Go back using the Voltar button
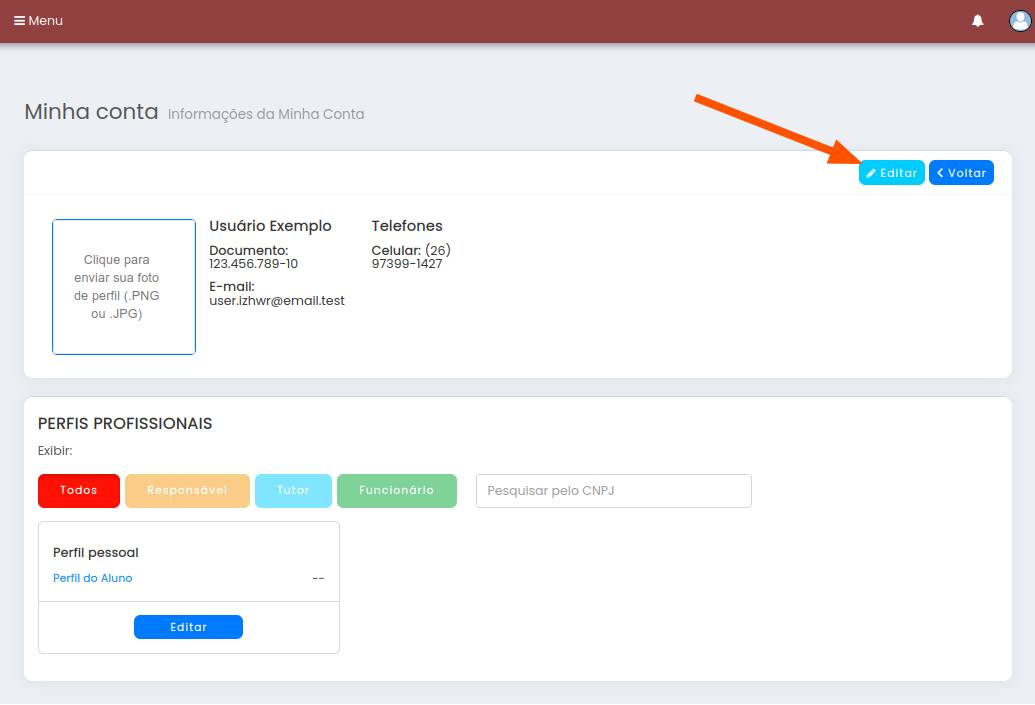1035x705 pixels. coord(961,173)
